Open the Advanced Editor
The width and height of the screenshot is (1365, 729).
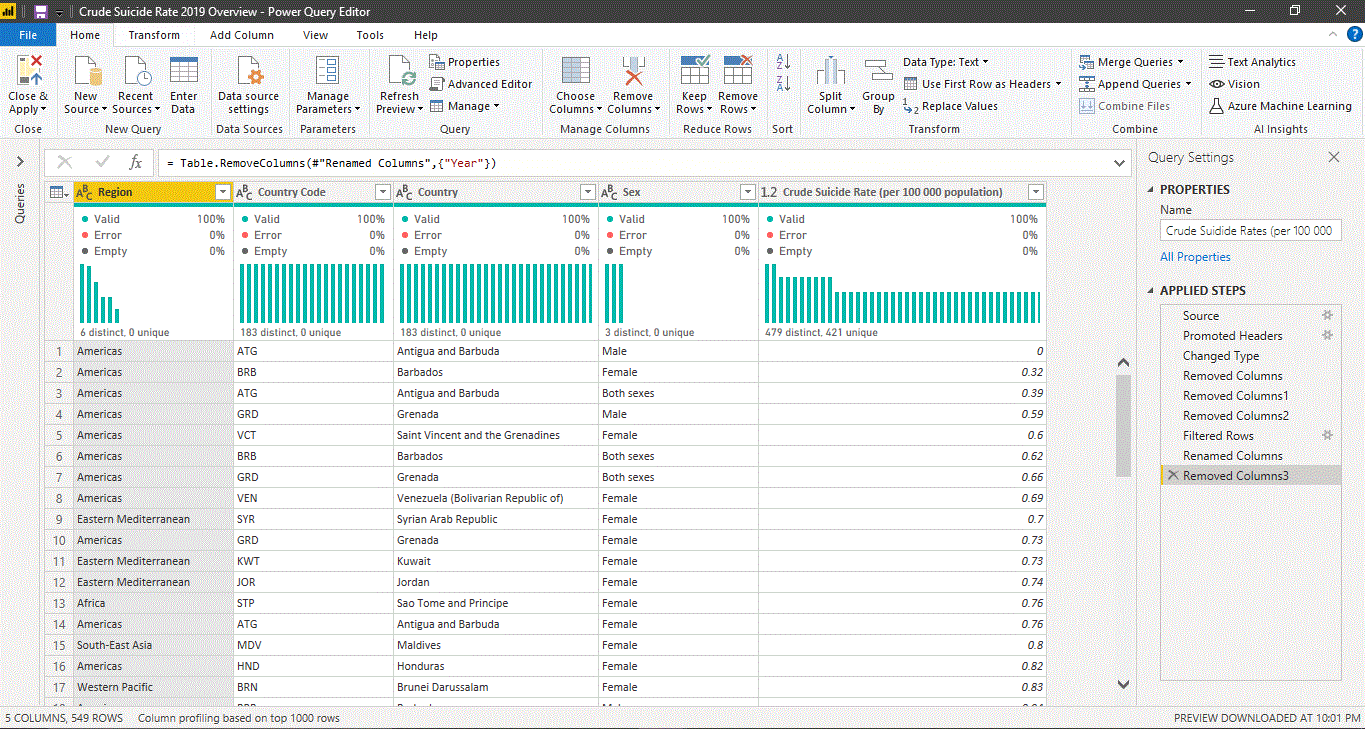(x=481, y=84)
